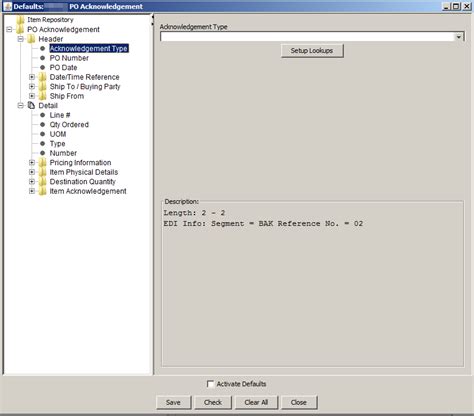The image size is (474, 416).
Task: Click the Destination Quantity folder icon
Action: (x=43, y=182)
